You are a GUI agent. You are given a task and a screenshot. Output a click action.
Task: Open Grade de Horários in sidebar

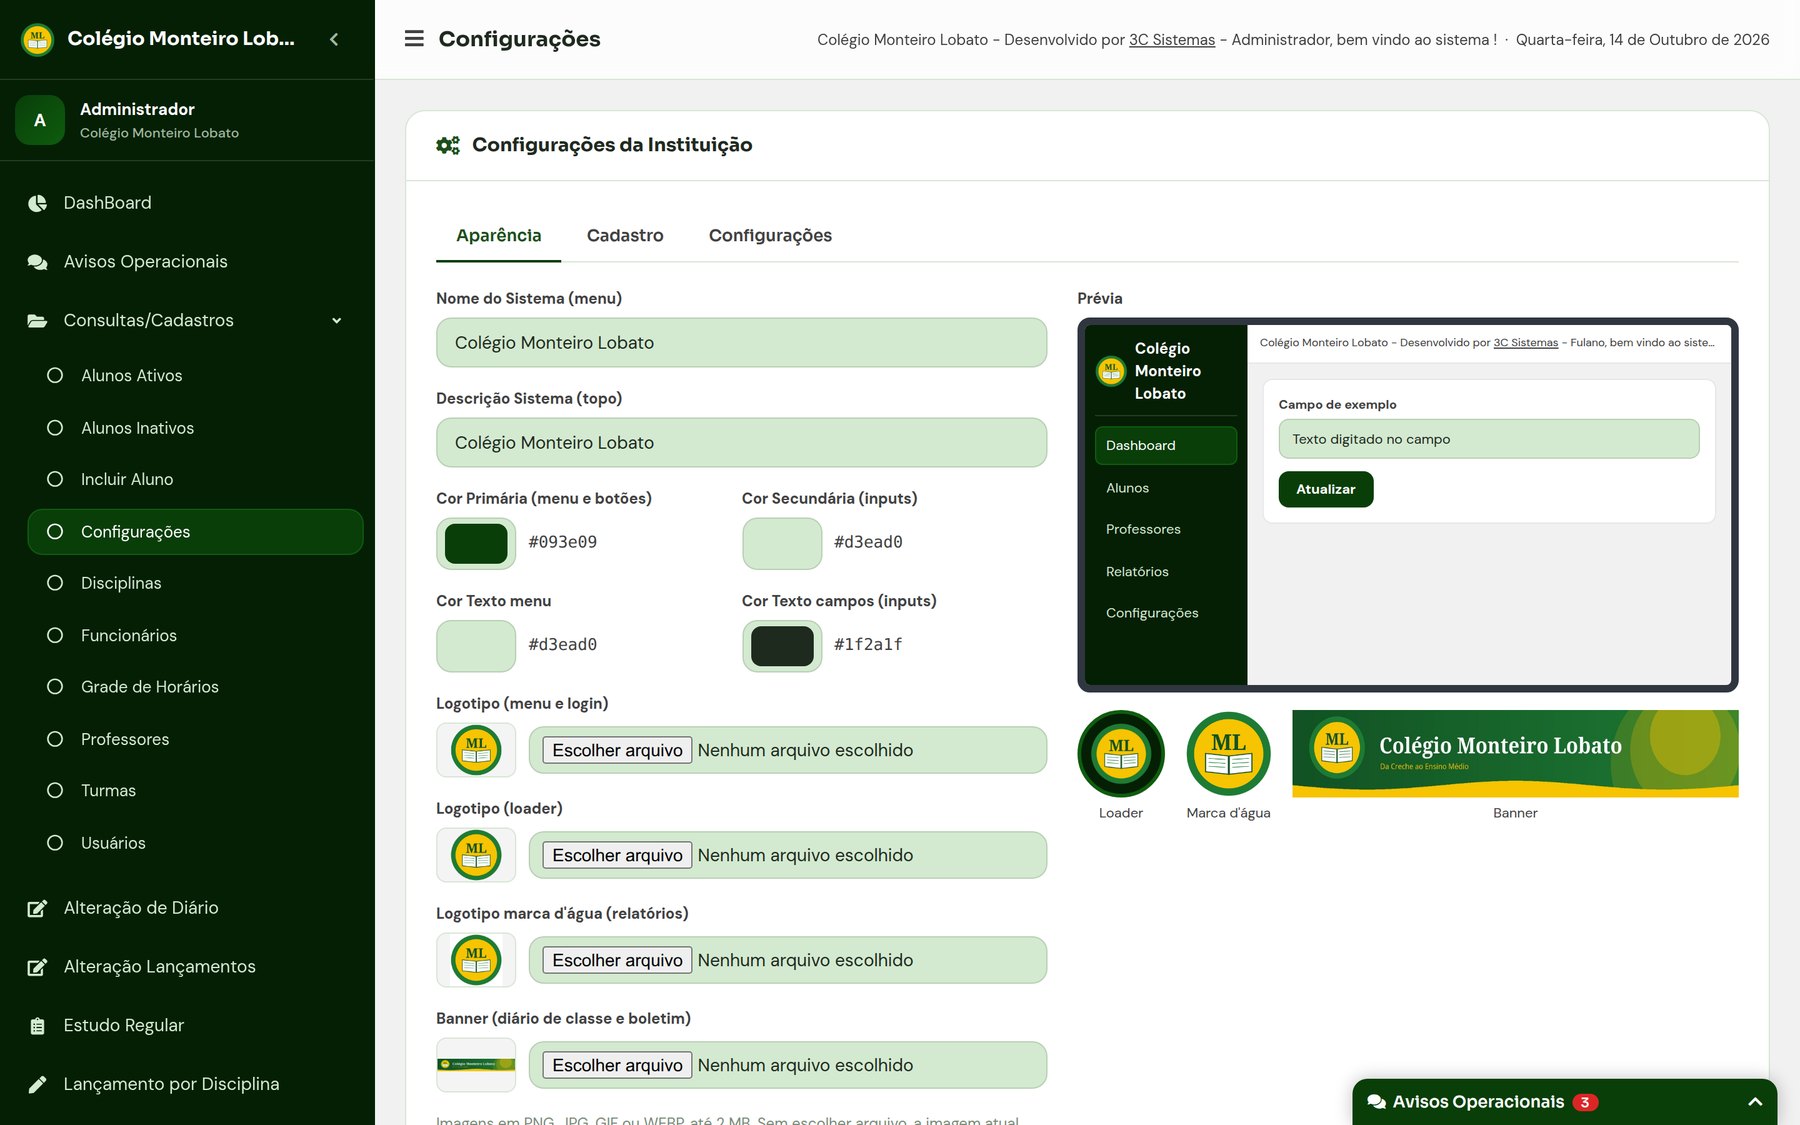click(x=195, y=687)
